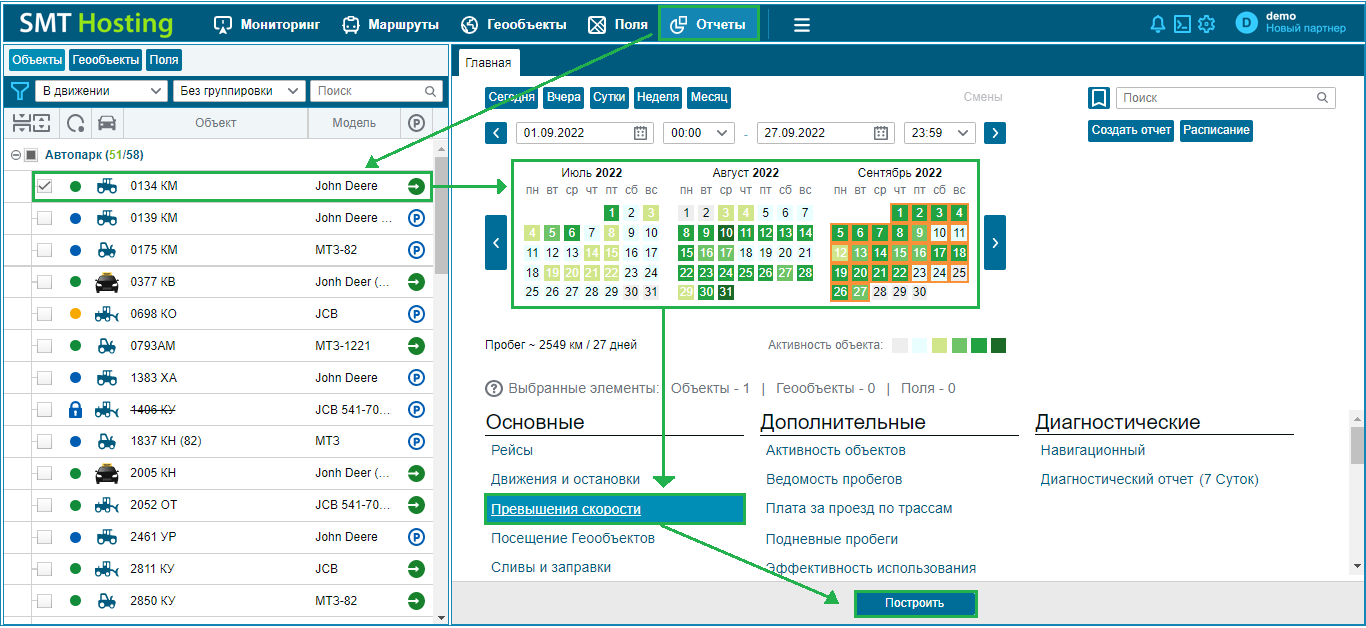1366x628 pixels.
Task: Click the Построить button
Action: (x=915, y=604)
